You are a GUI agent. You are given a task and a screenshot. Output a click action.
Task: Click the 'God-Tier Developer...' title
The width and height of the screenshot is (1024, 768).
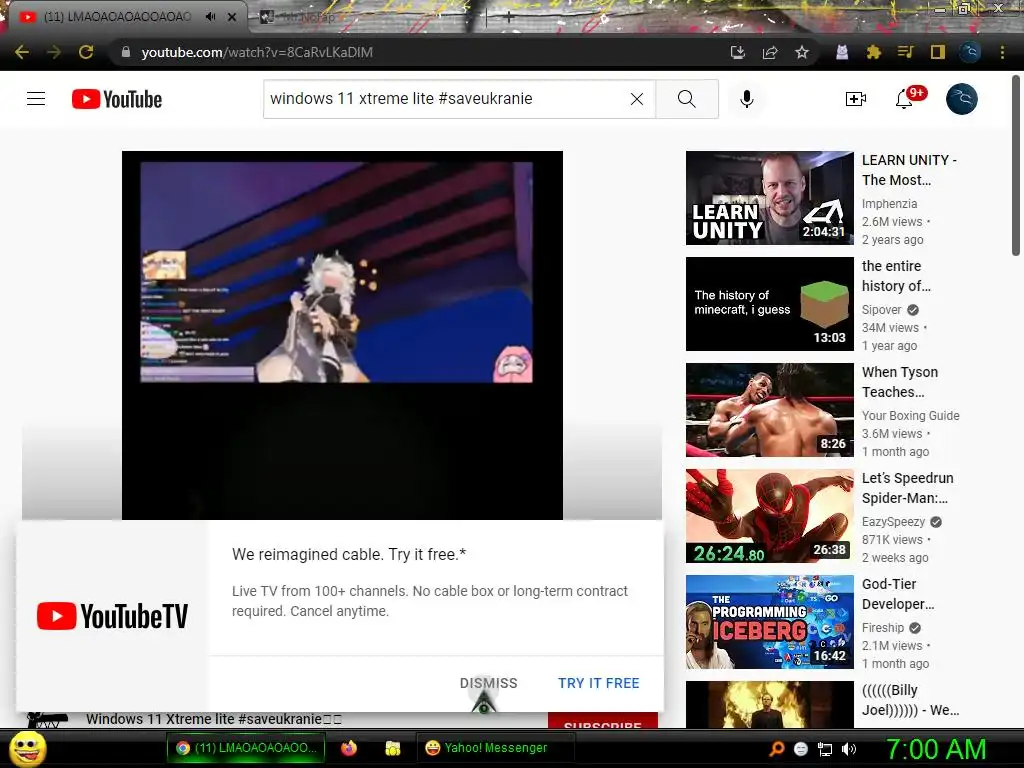coord(898,594)
